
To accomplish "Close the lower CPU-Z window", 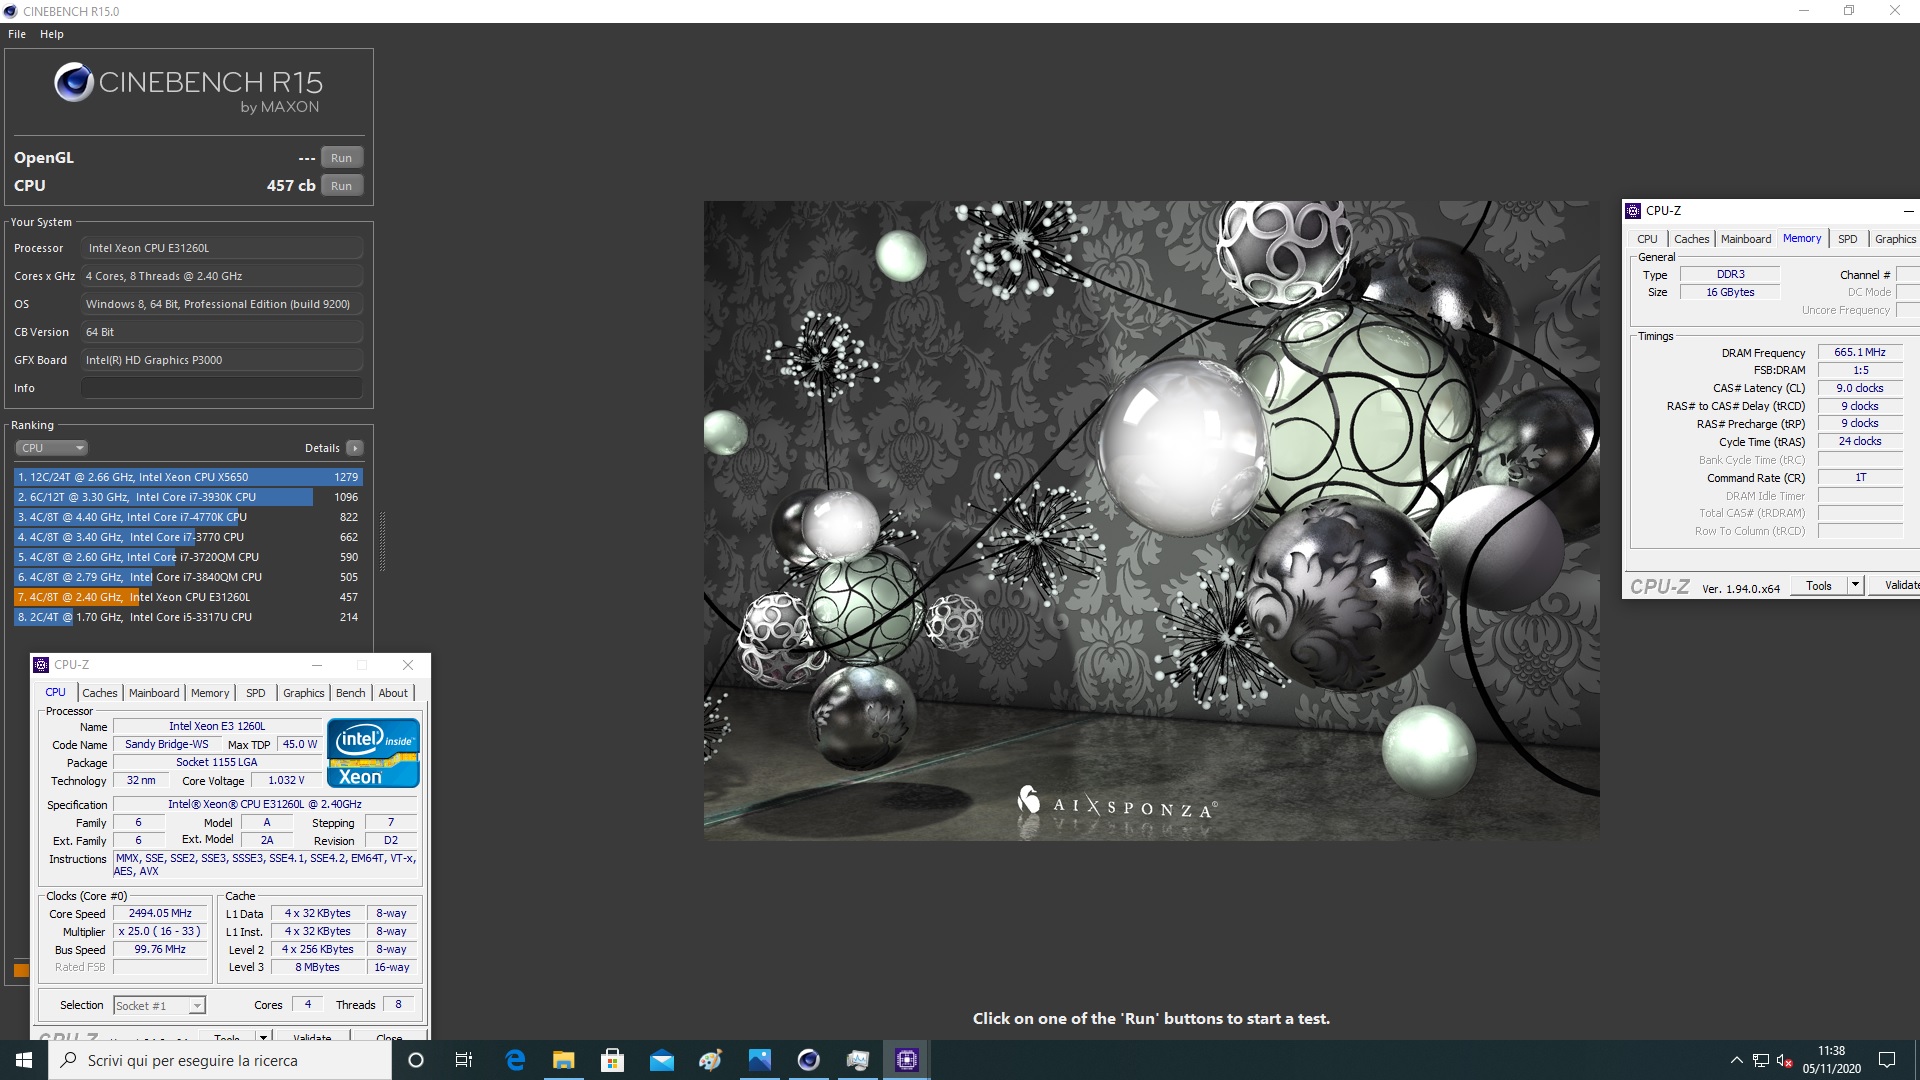I will click(408, 665).
